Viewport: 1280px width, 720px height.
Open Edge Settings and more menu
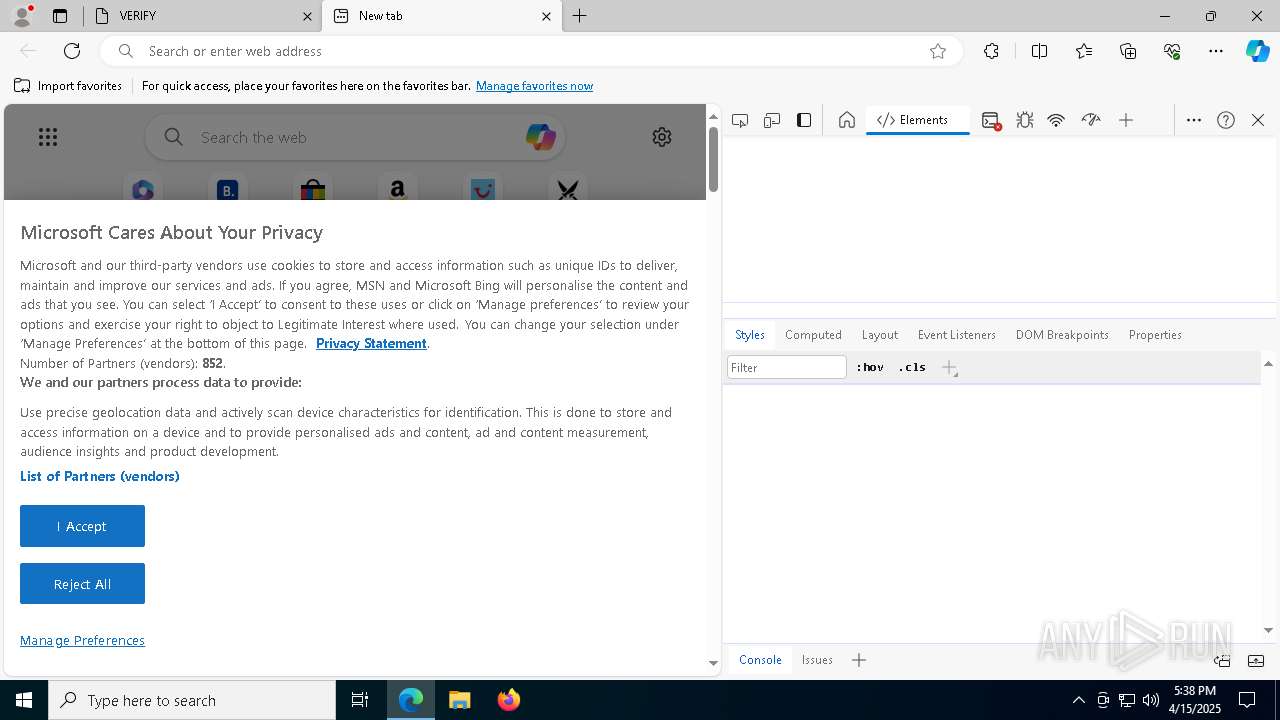[x=1216, y=51]
